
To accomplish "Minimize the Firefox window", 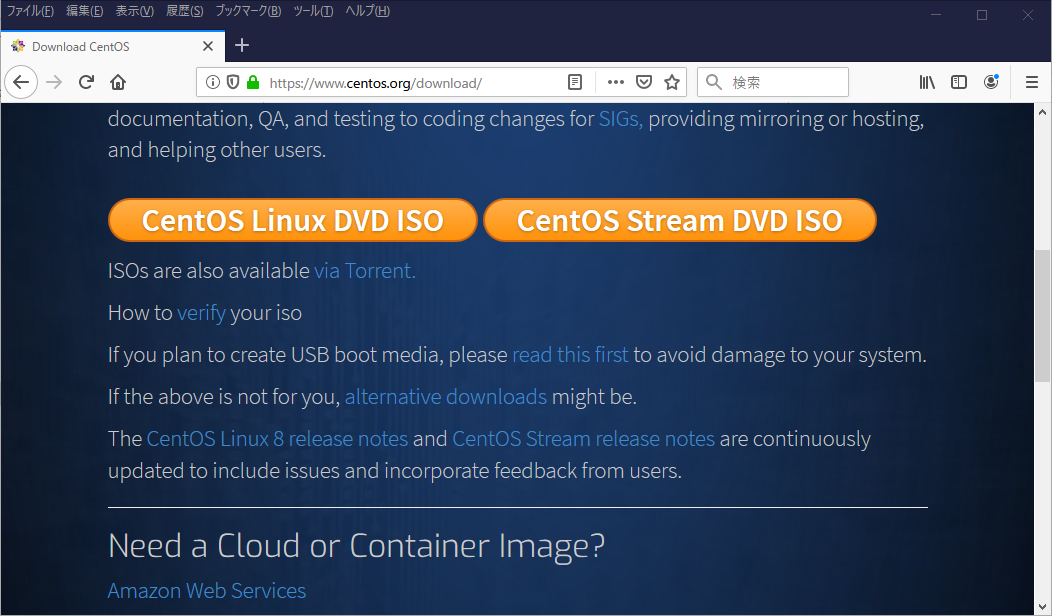I will pos(936,15).
